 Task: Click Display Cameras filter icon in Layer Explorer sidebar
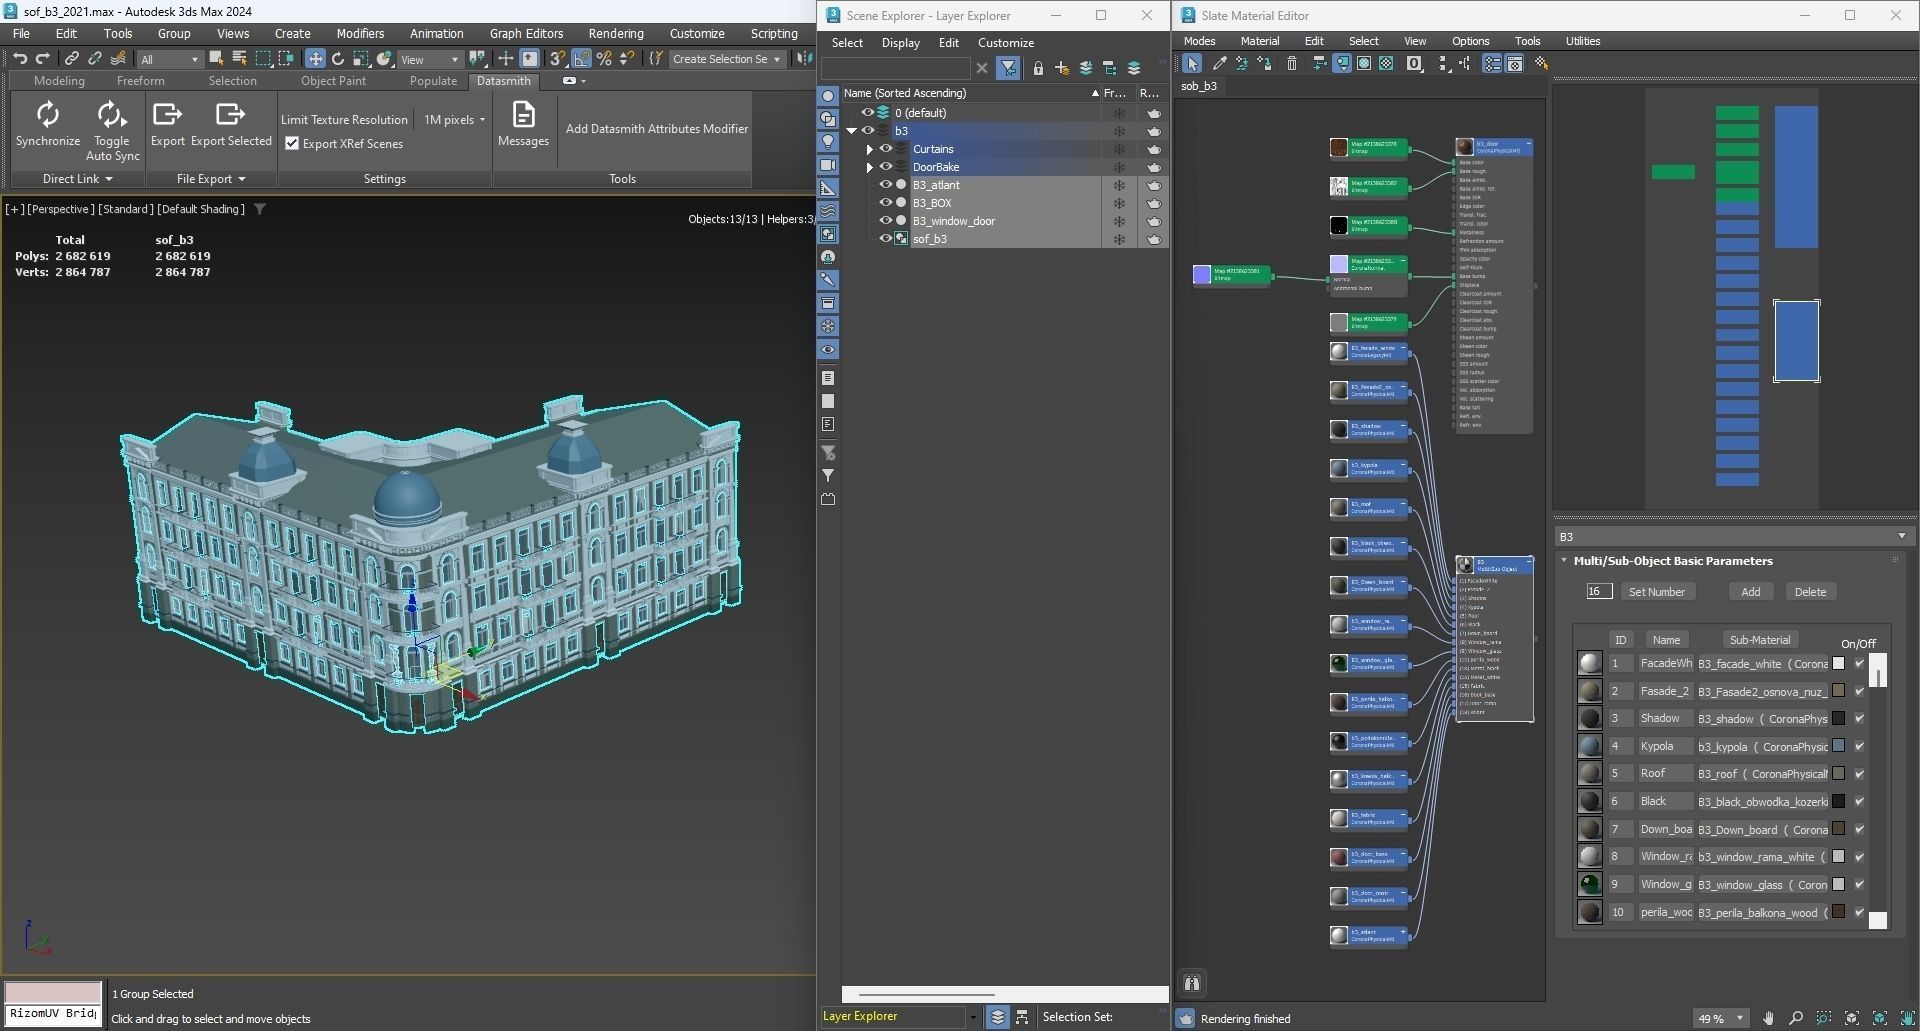[828, 165]
